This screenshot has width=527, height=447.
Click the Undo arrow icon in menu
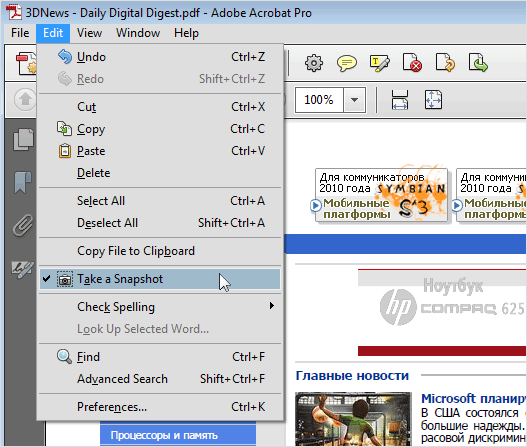pyautogui.click(x=65, y=56)
